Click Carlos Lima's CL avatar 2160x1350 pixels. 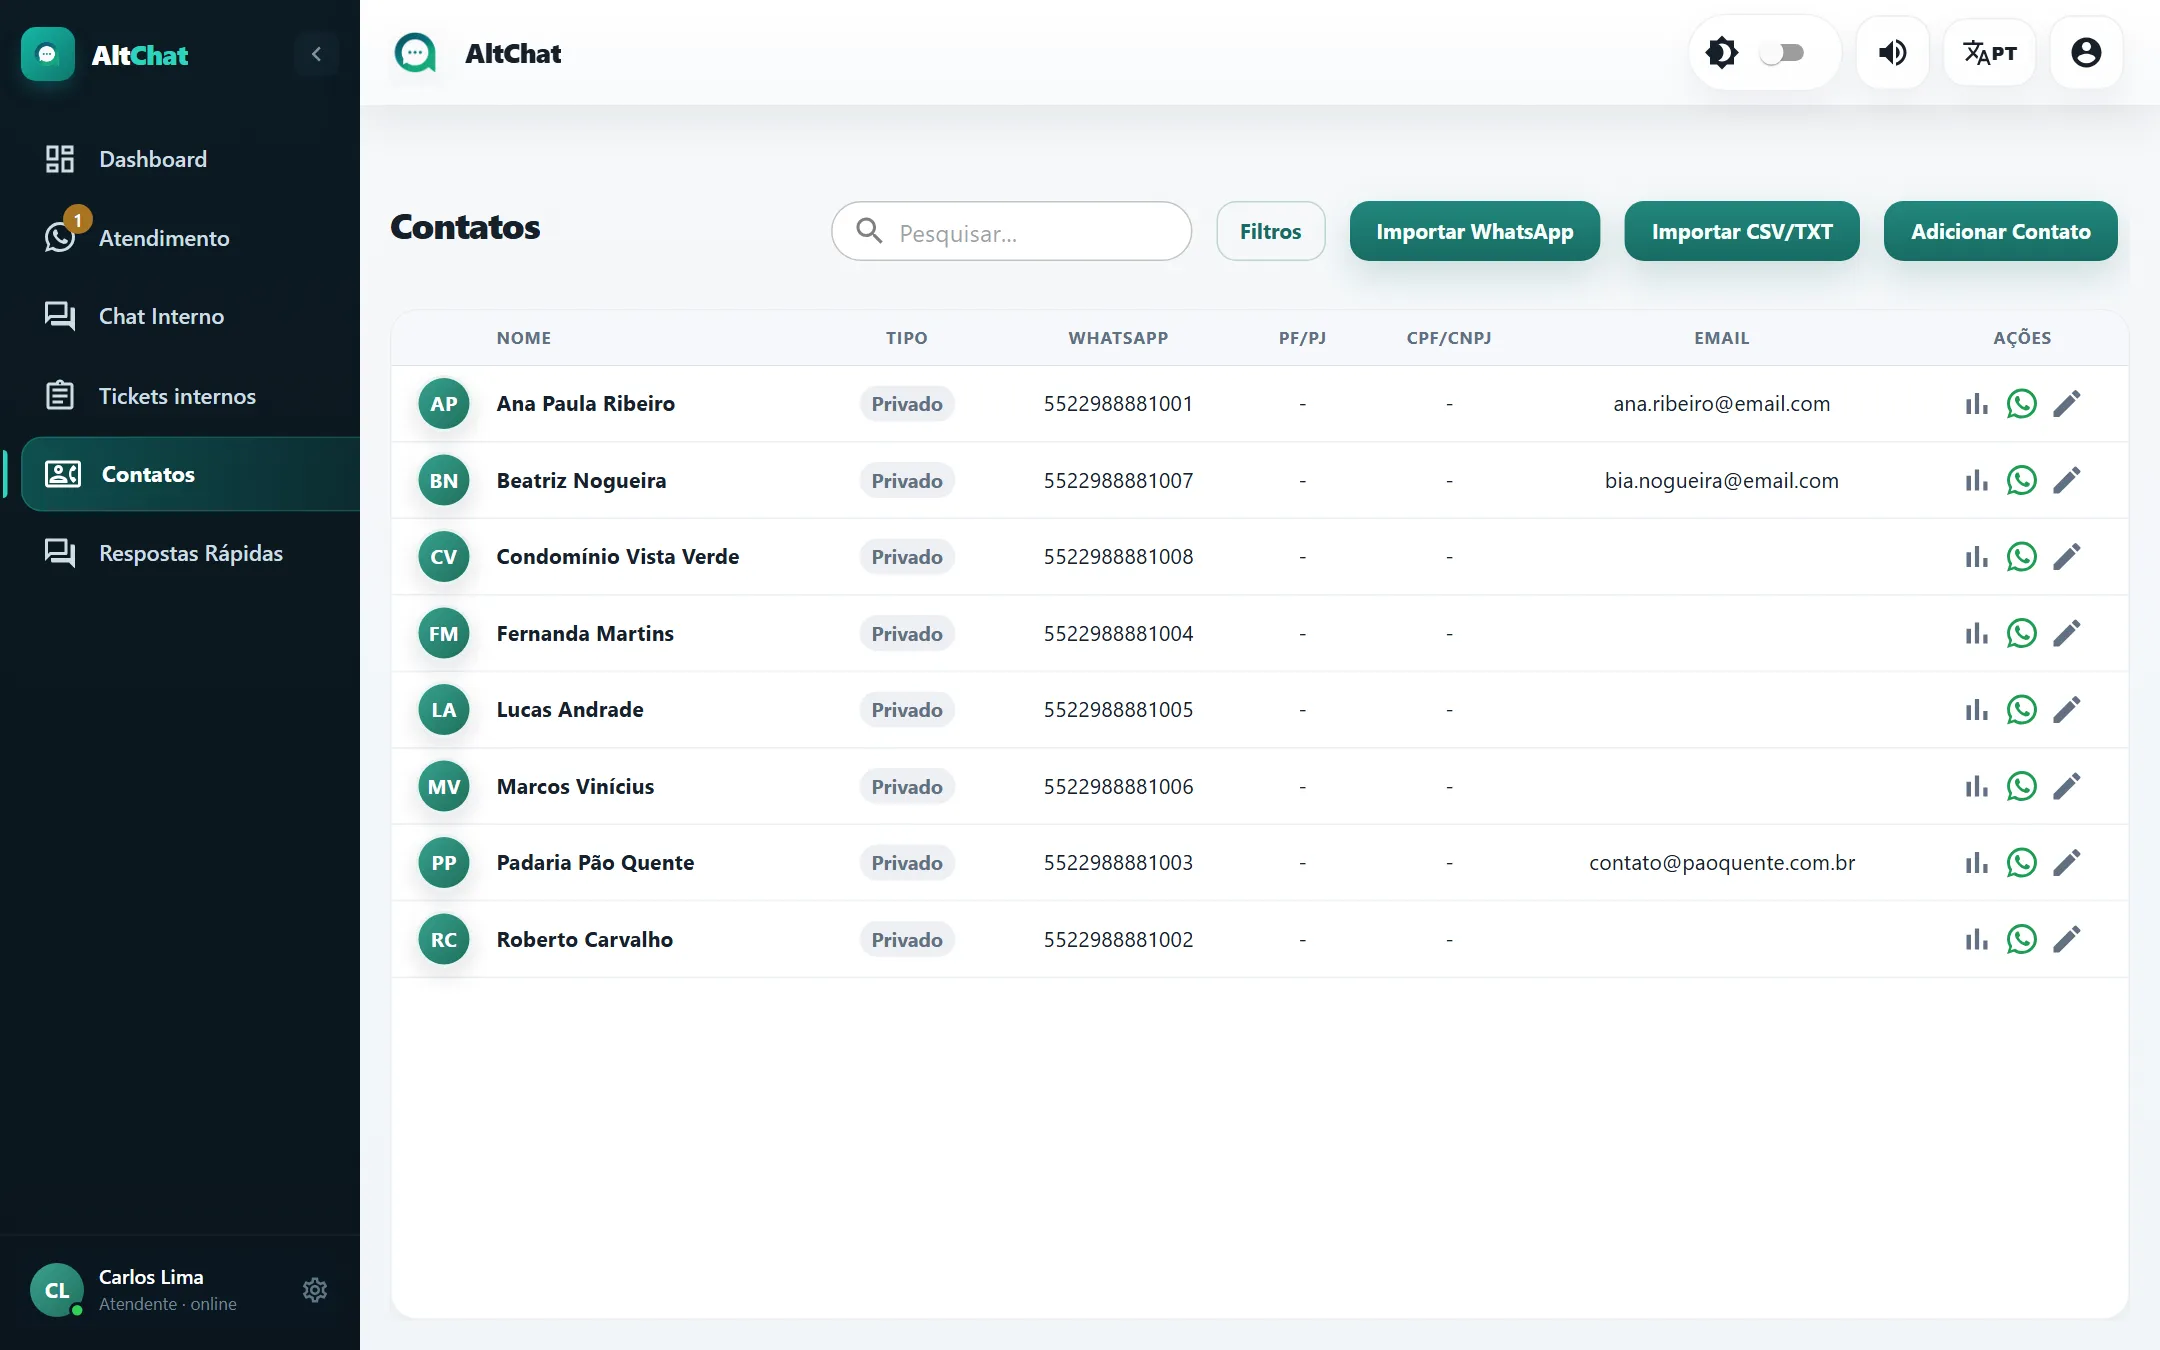pyautogui.click(x=57, y=1290)
